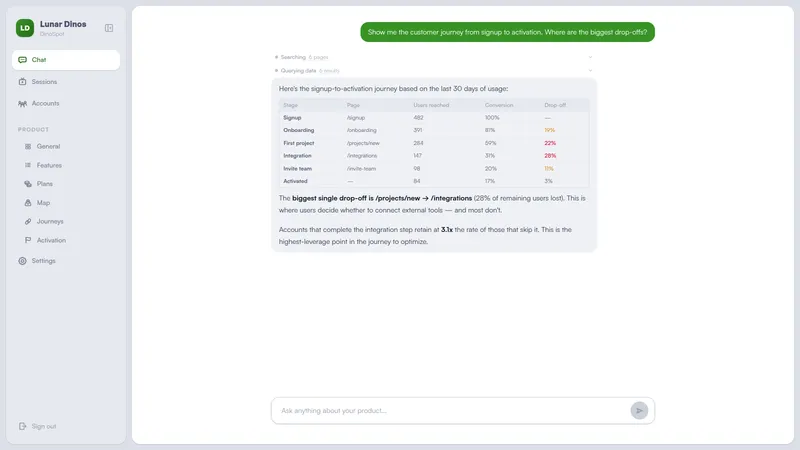The height and width of the screenshot is (450, 800).
Task: Click the Integration stage row label
Action: tap(297, 156)
